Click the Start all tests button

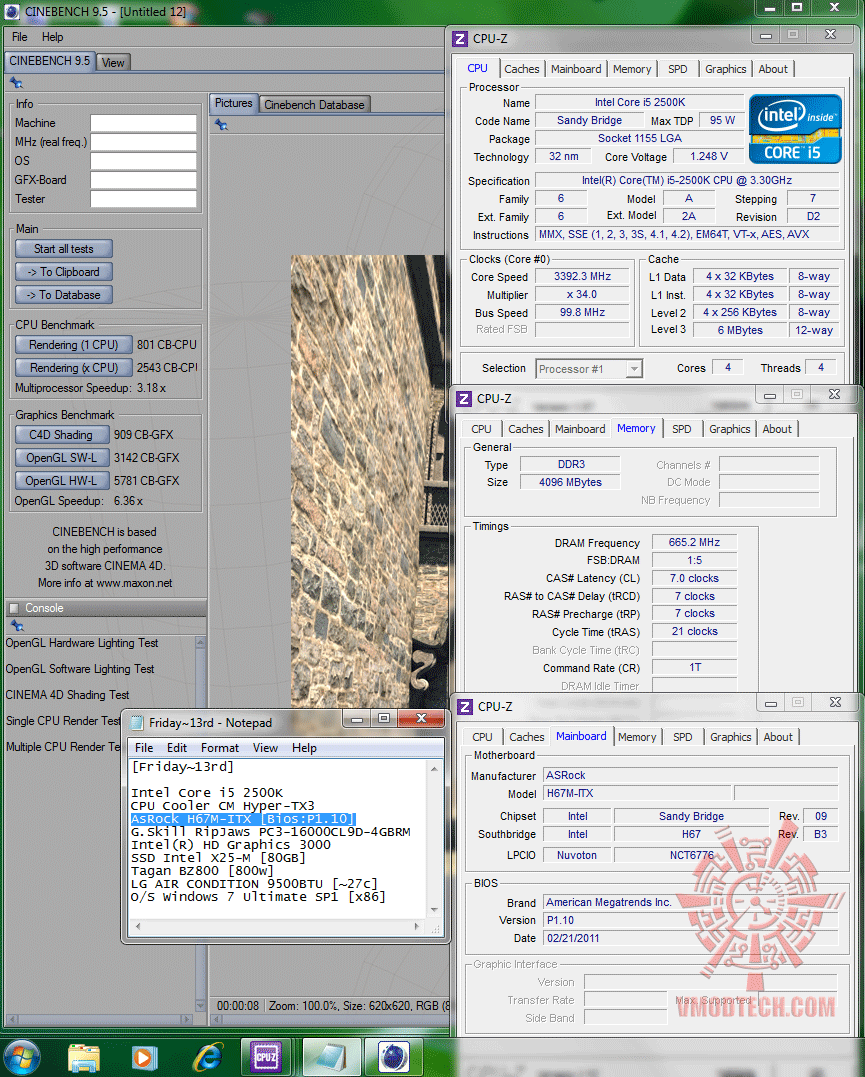coord(64,249)
